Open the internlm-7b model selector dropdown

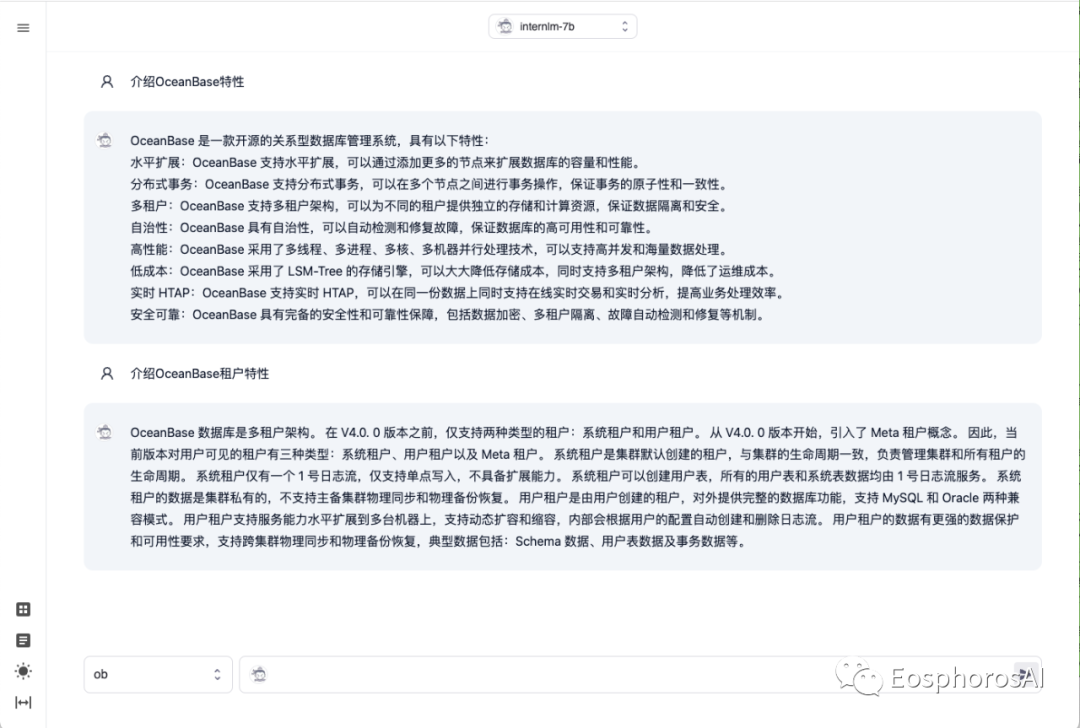coord(562,26)
